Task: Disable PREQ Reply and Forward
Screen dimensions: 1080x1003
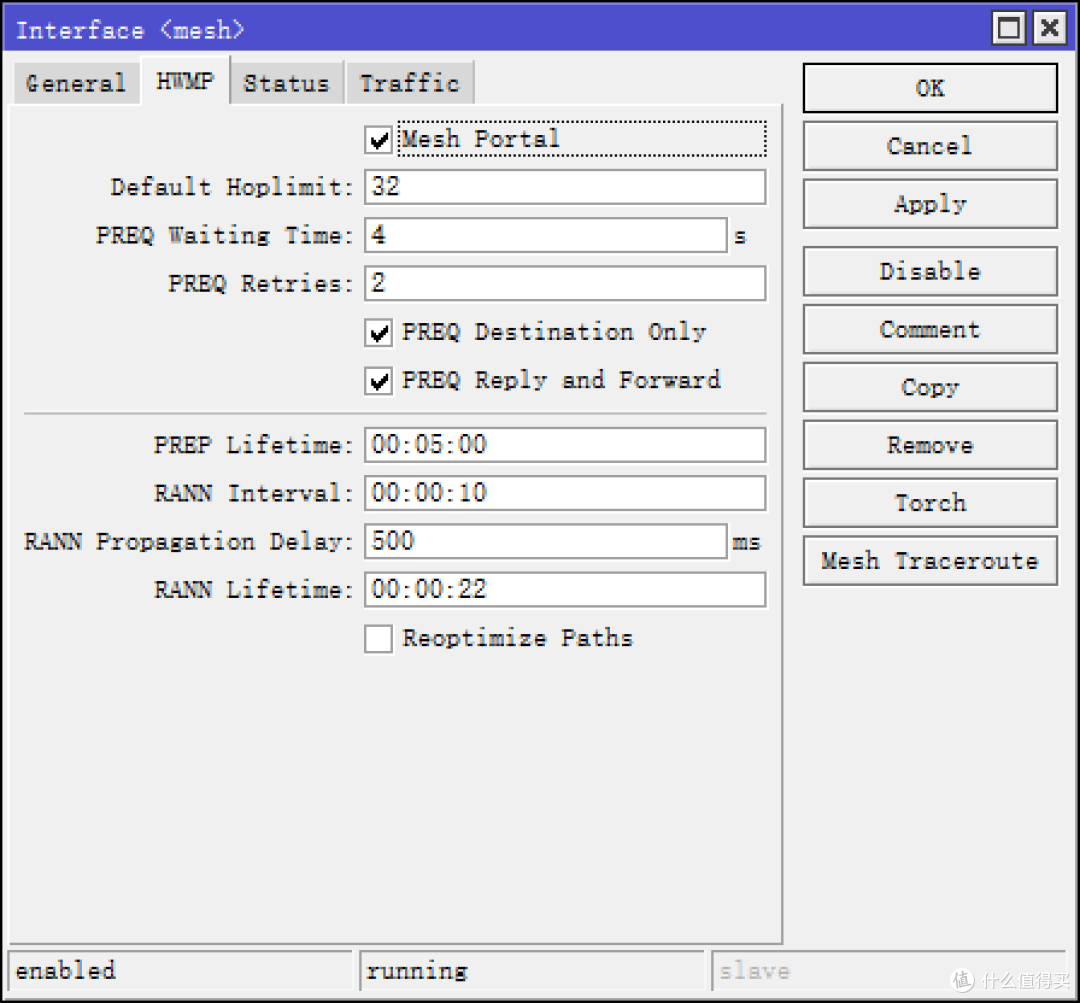Action: point(378,381)
